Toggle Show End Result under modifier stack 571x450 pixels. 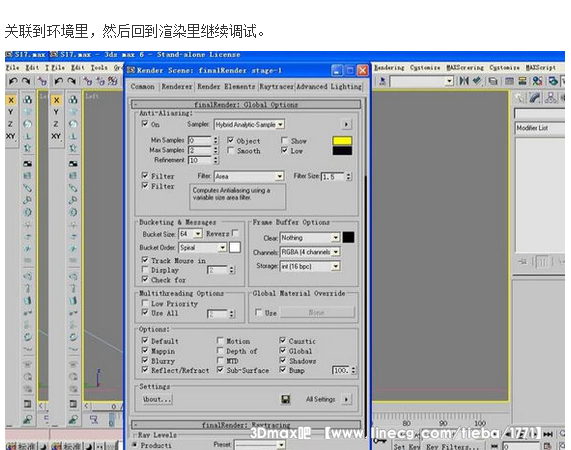(542, 261)
